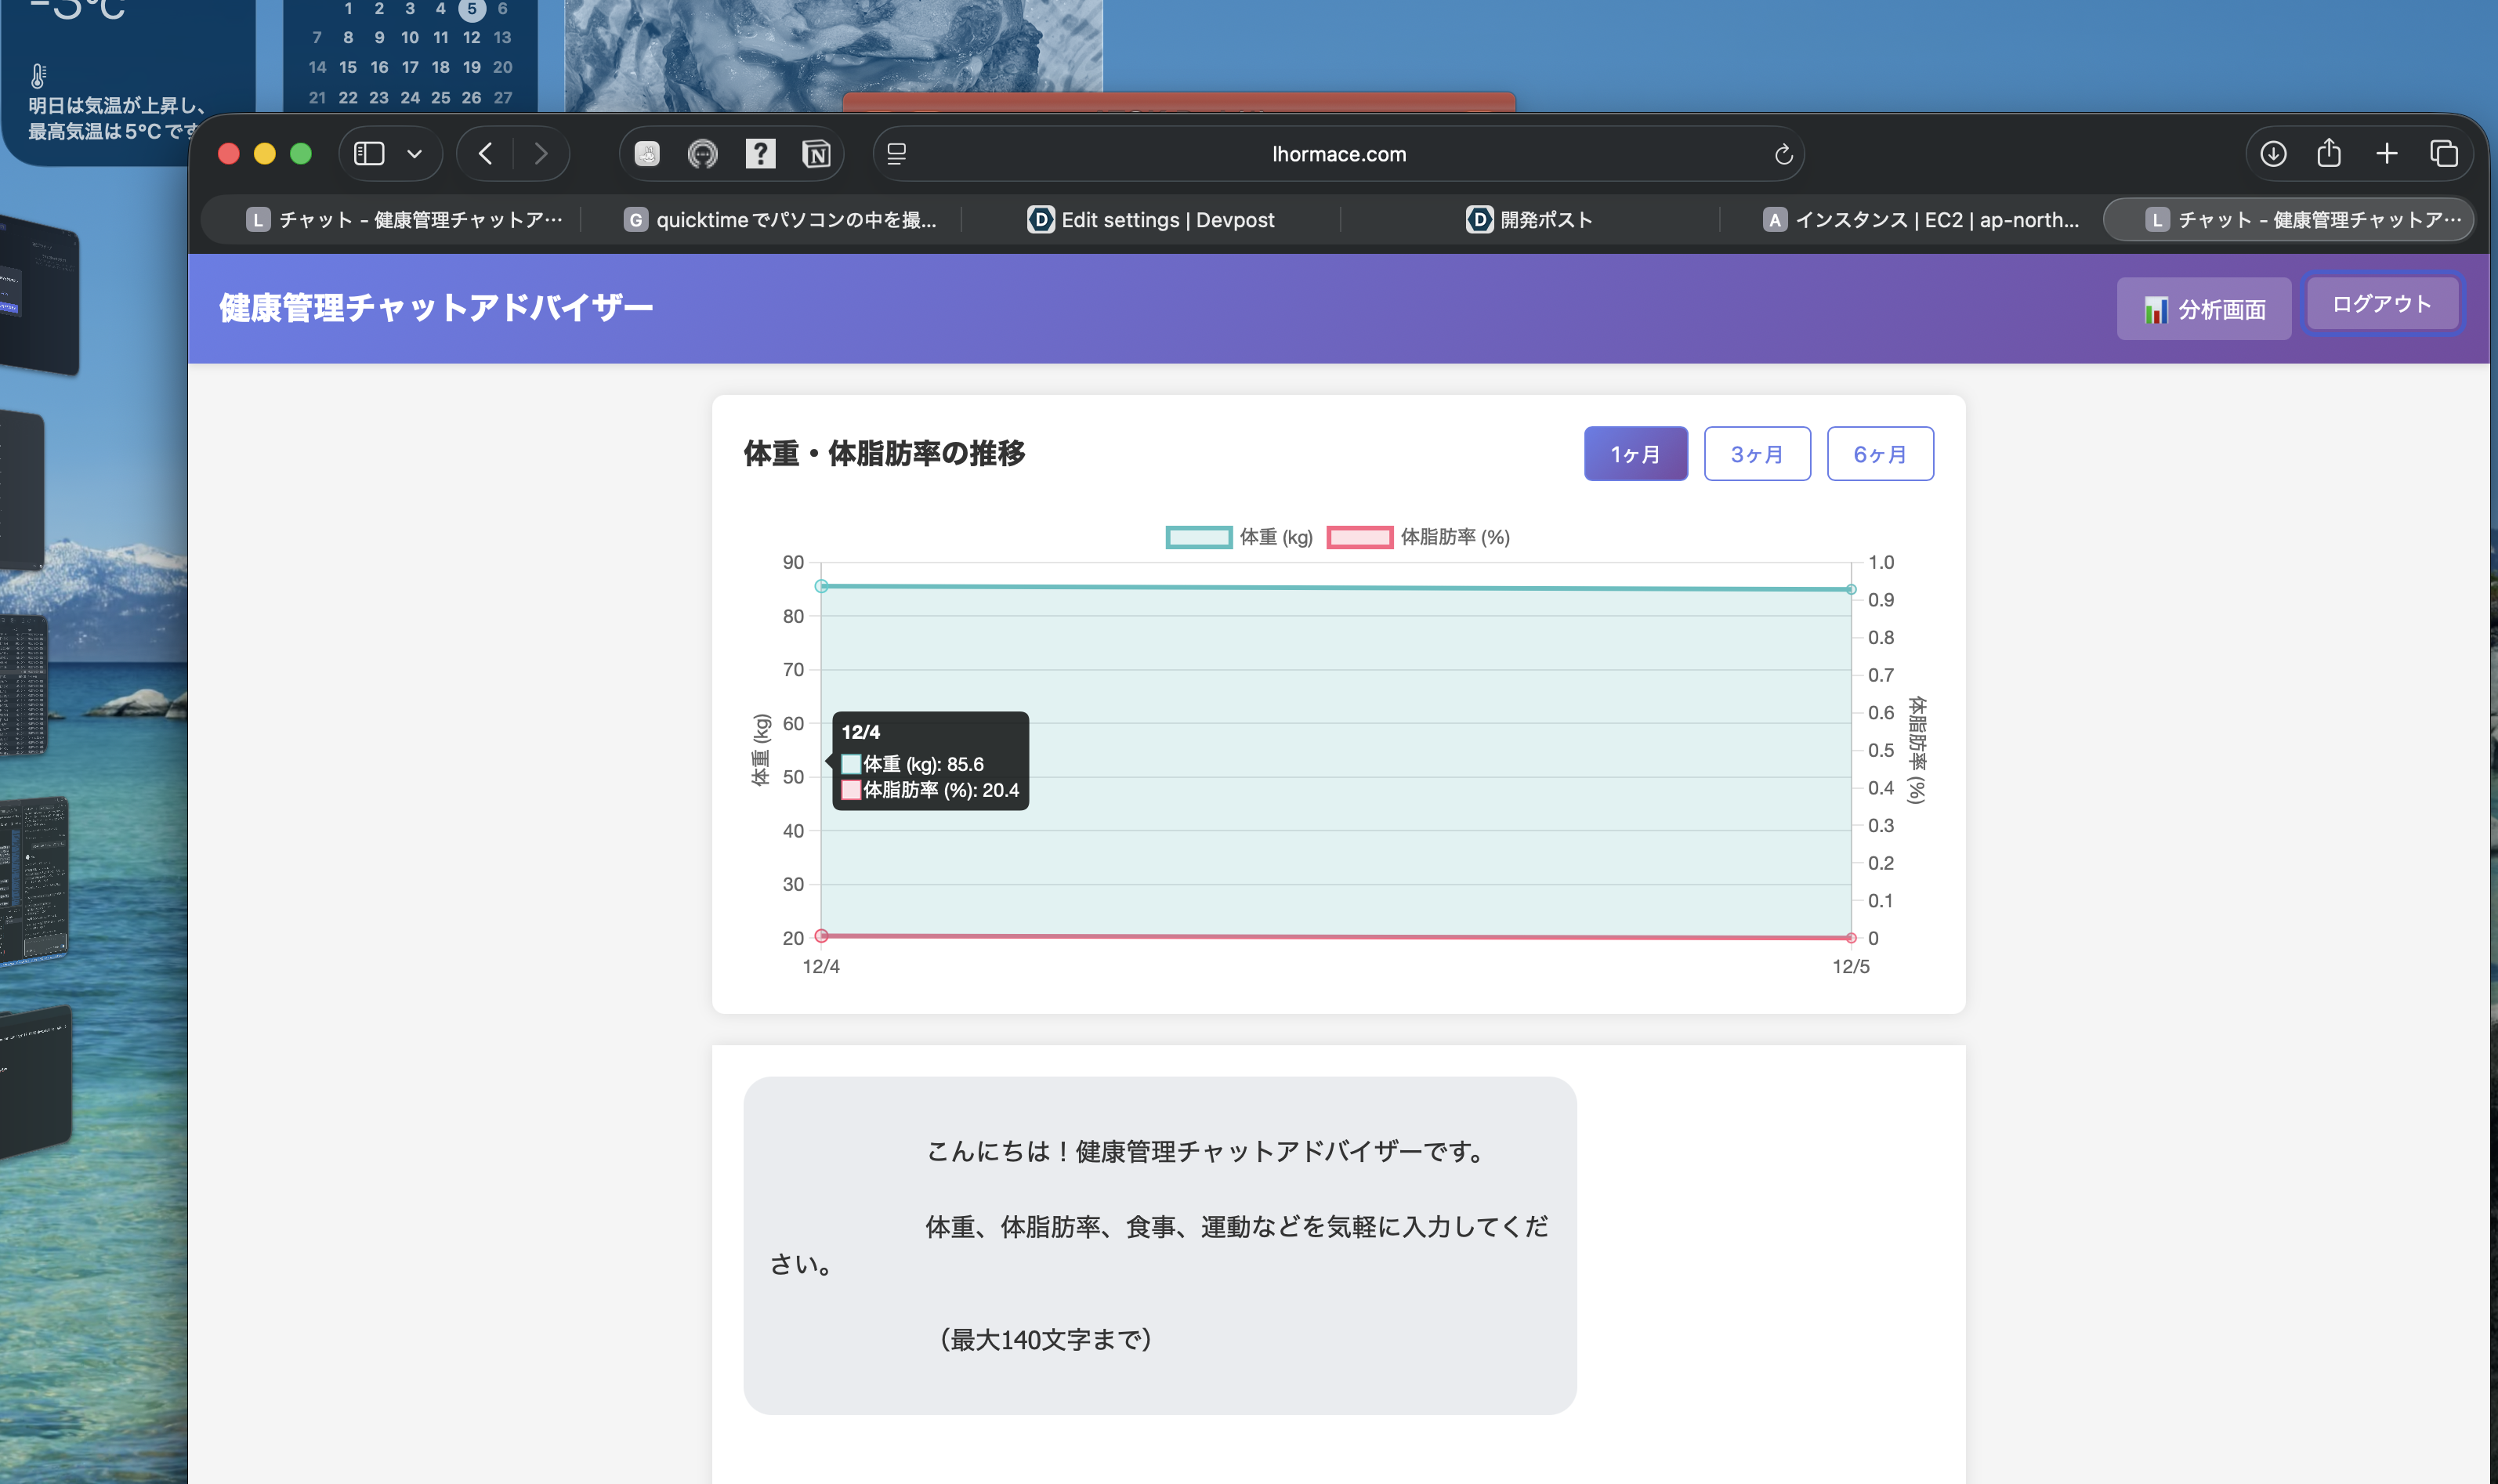2498x1484 pixels.
Task: Click the lhormace.com address bar
Action: 1338,154
